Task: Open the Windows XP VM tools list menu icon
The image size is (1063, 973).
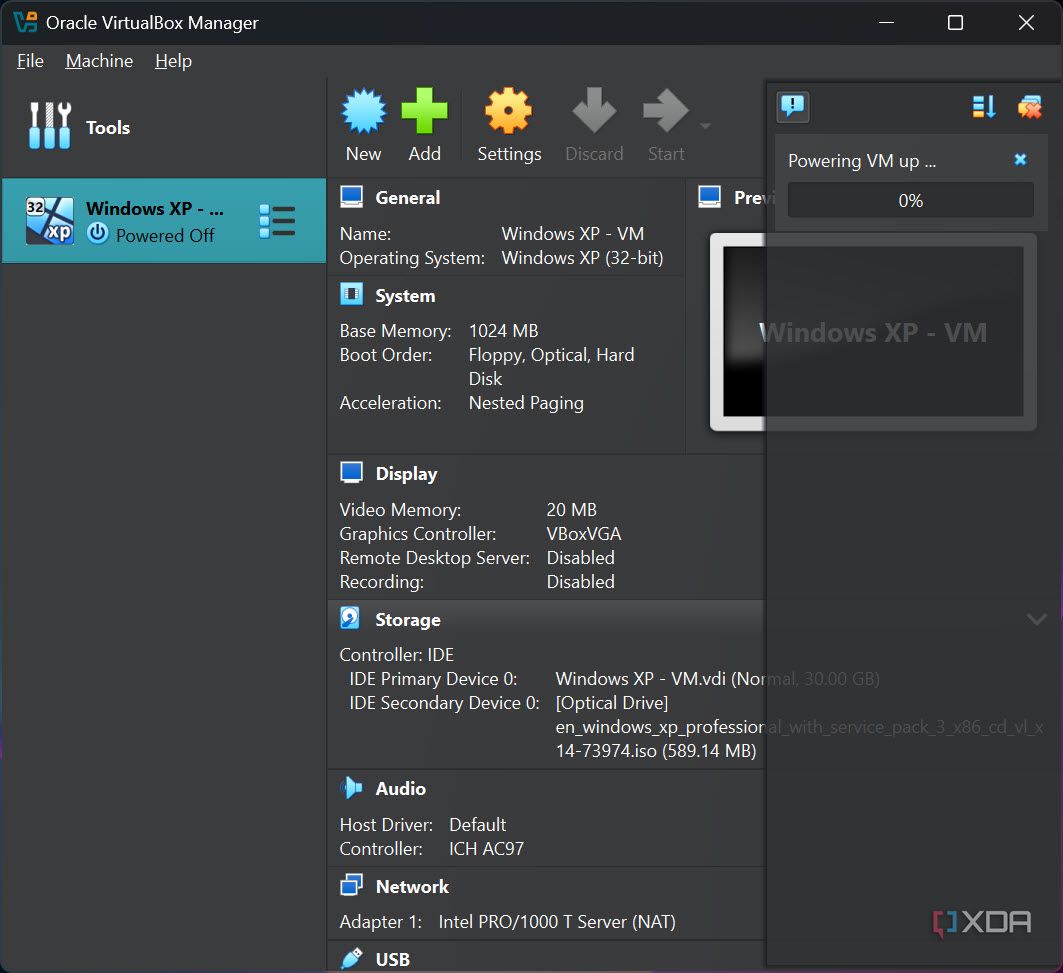Action: pos(277,222)
